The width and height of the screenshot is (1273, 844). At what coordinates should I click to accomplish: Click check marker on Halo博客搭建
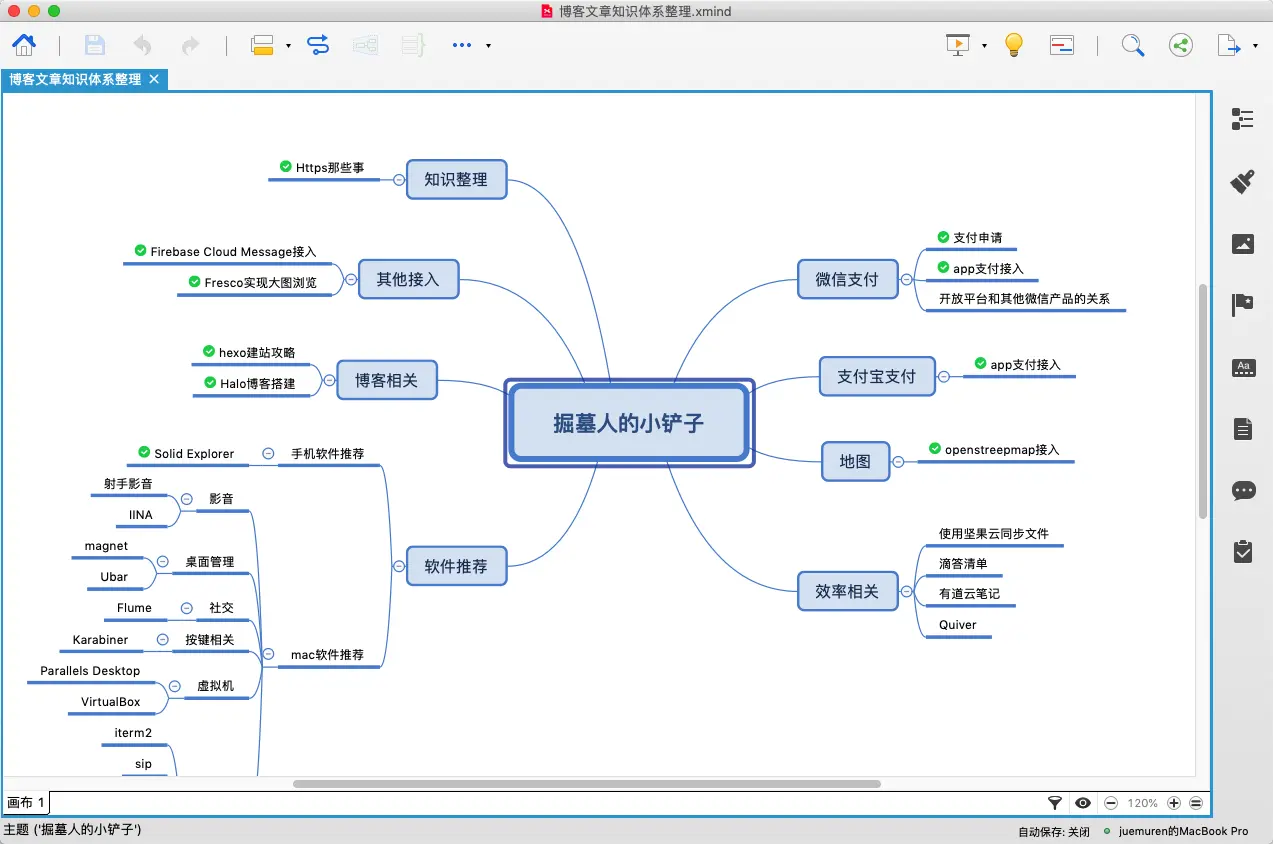pyautogui.click(x=210, y=382)
